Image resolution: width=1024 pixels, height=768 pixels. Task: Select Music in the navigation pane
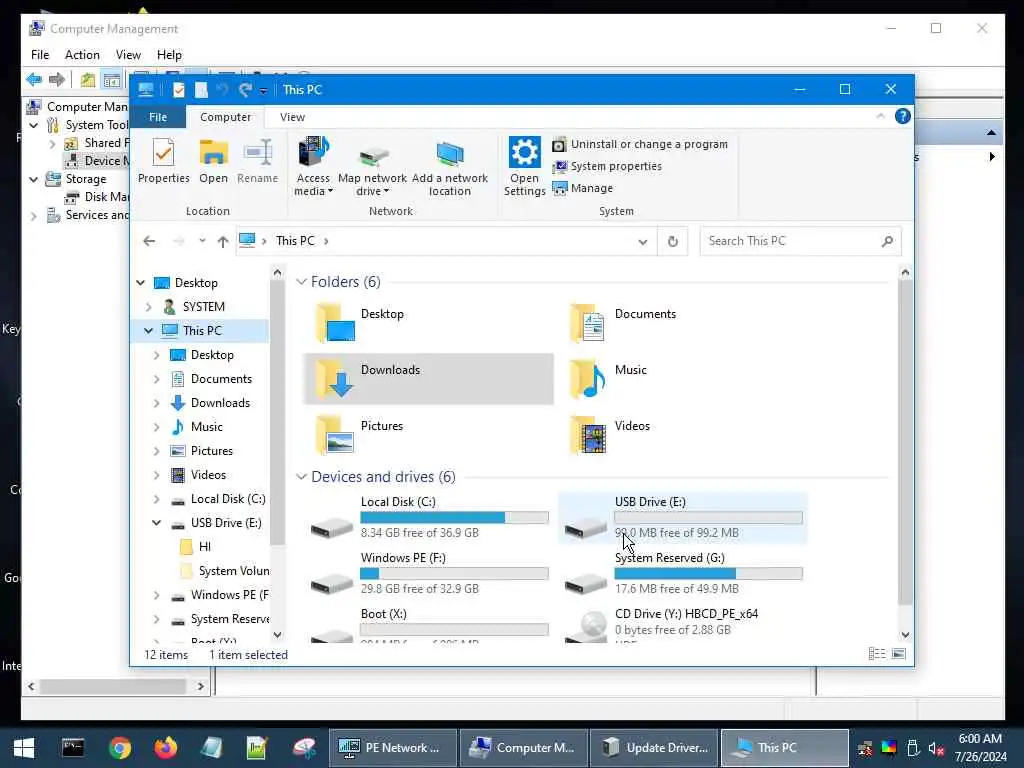click(206, 427)
